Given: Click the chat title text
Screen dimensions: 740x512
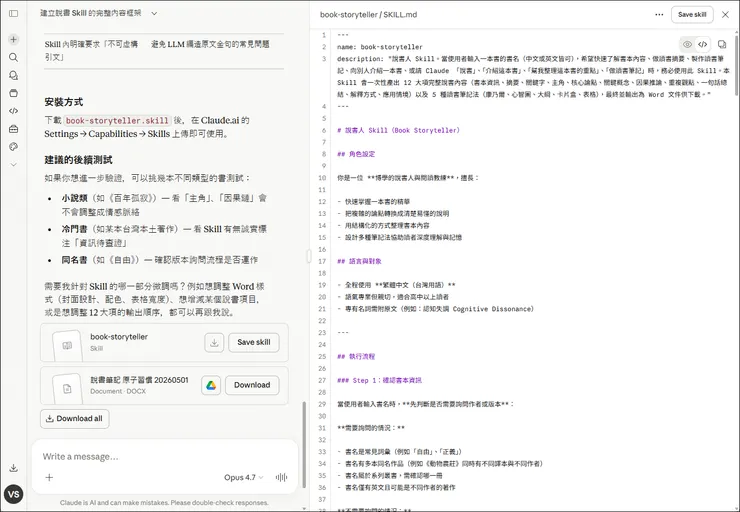Looking at the screenshot, I should pos(91,13).
